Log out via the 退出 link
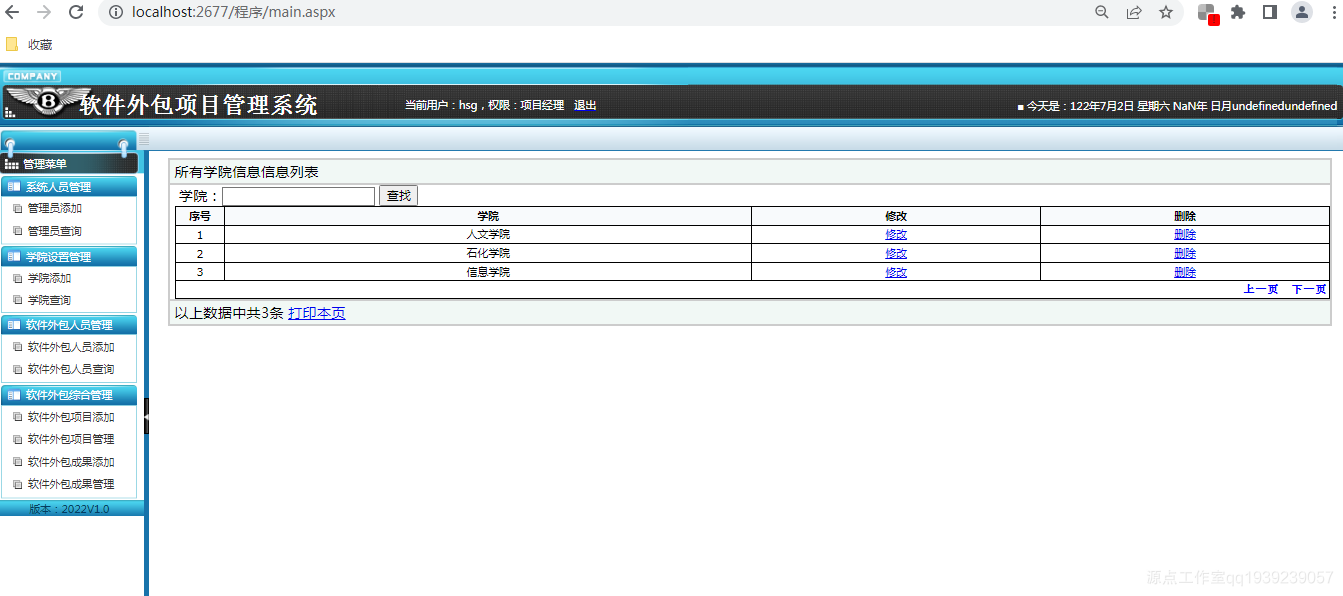This screenshot has width=1343, height=596. [584, 104]
